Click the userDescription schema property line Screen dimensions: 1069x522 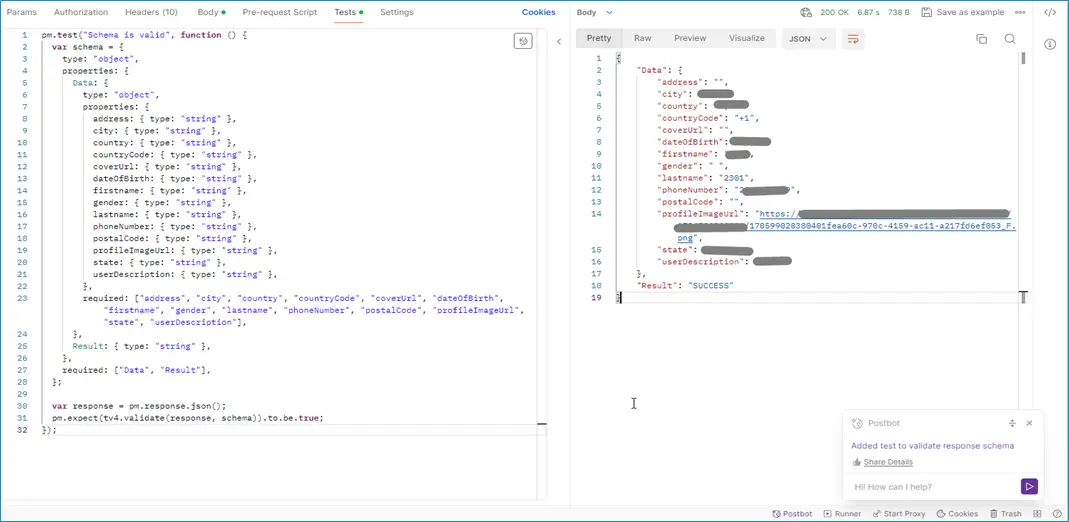[x=185, y=275]
